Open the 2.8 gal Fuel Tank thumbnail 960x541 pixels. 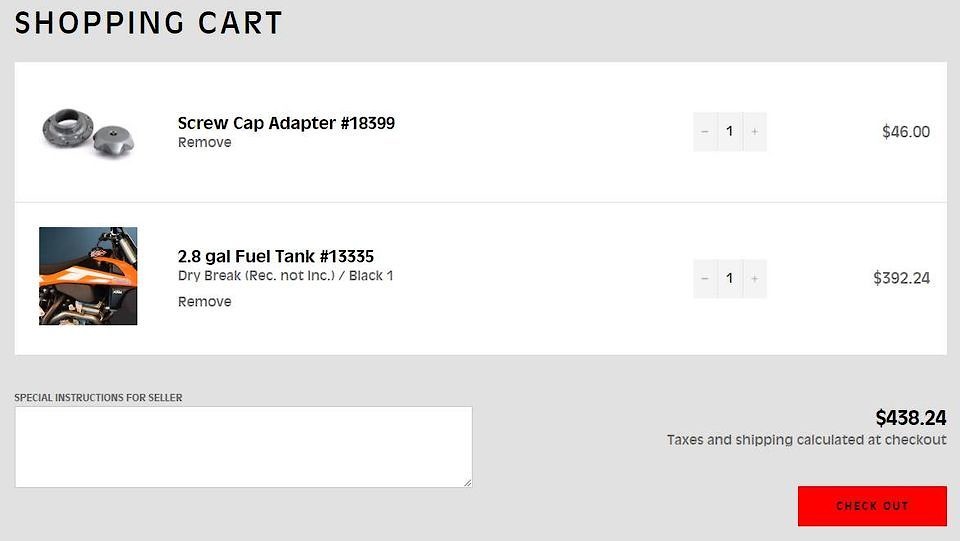[x=88, y=276]
